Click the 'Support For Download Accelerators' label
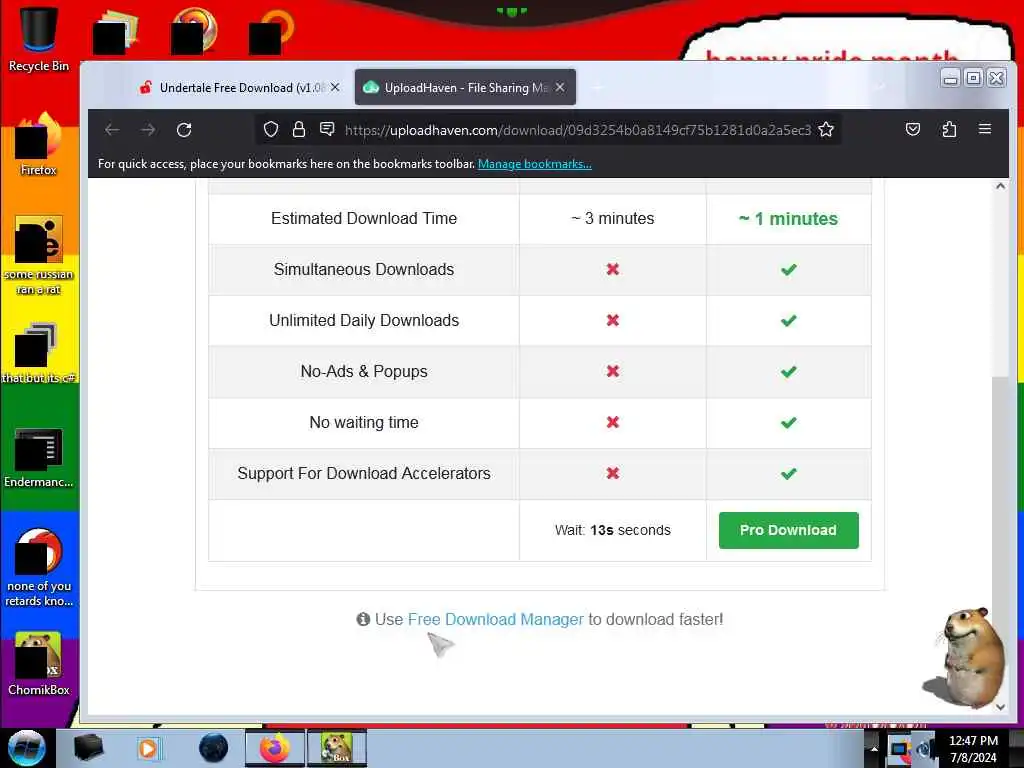The height and width of the screenshot is (768, 1024). coord(364,473)
